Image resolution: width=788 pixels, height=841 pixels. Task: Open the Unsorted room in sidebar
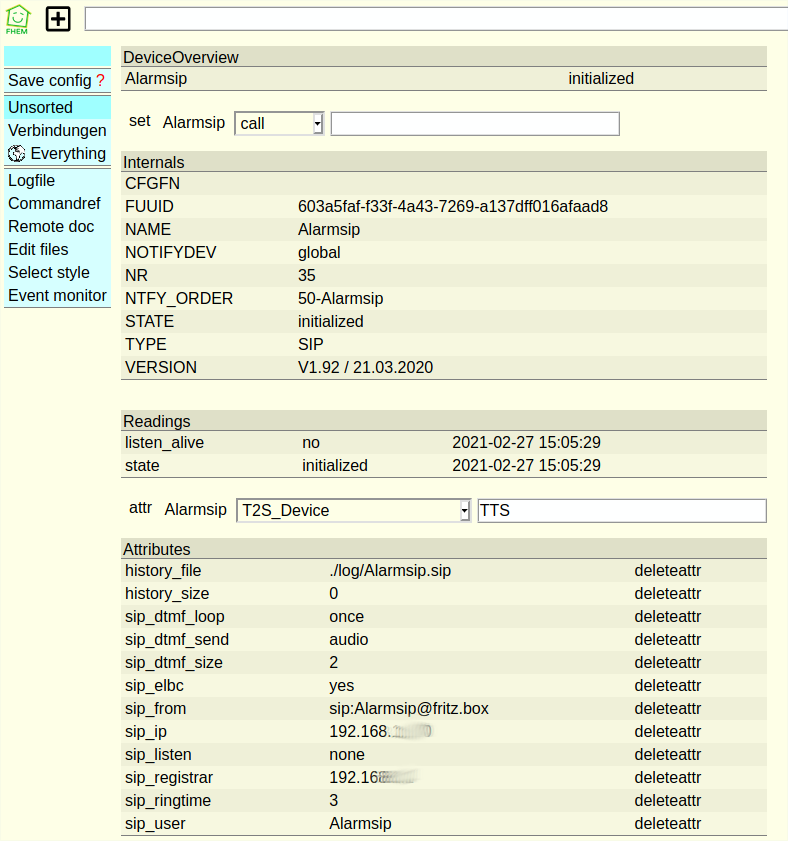click(41, 107)
